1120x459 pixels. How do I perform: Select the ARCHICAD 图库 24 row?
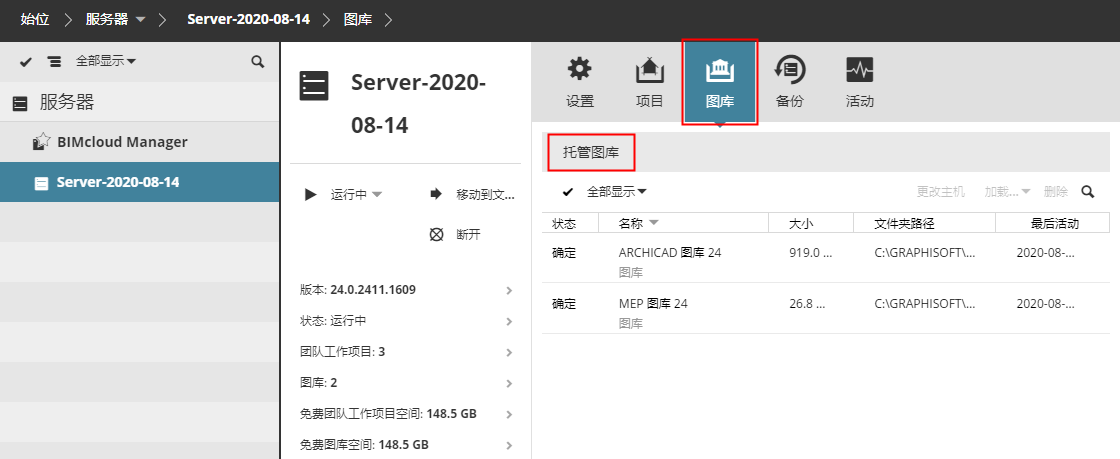pos(826,258)
